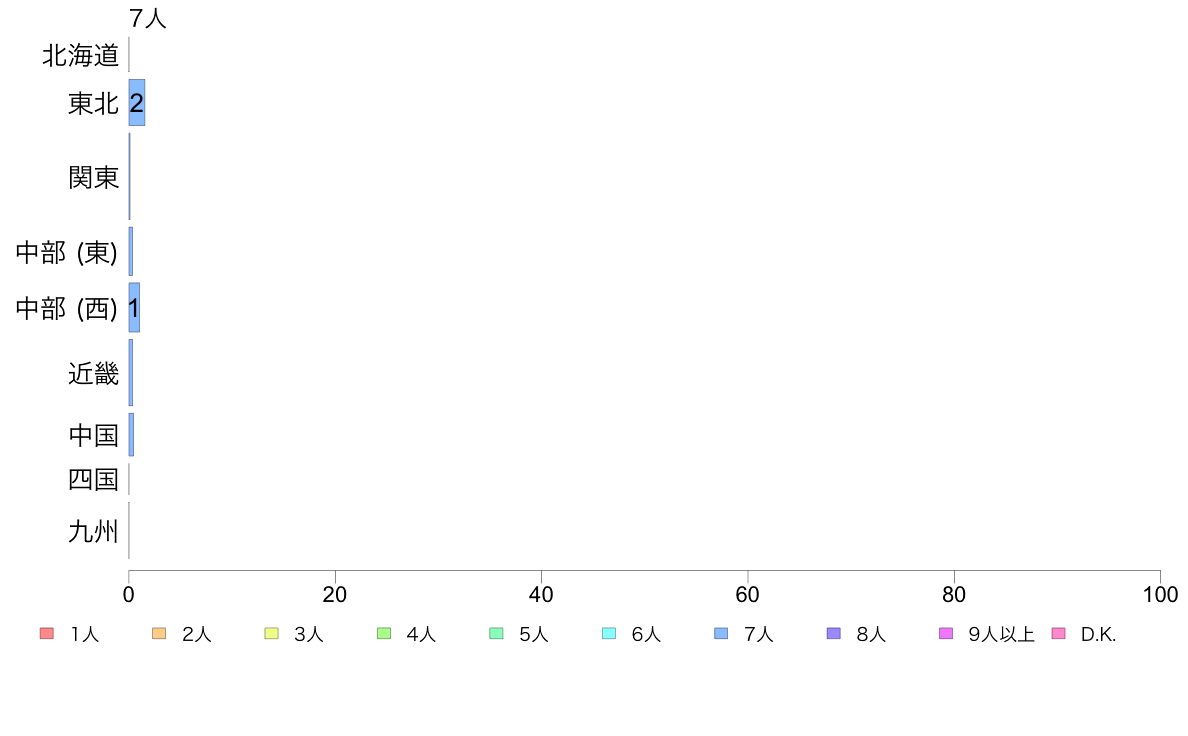Click the 7人 blue legend swatch
Image resolution: width=1188 pixels, height=736 pixels.
click(721, 634)
